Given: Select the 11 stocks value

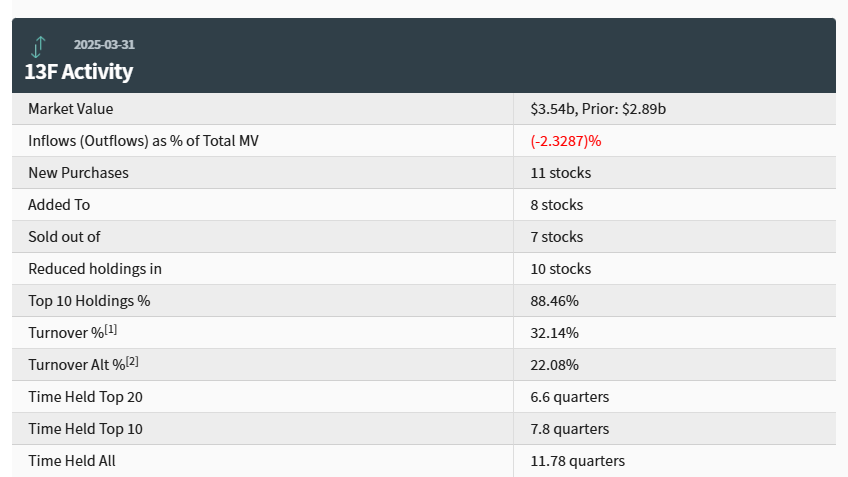Looking at the screenshot, I should 560,173.
